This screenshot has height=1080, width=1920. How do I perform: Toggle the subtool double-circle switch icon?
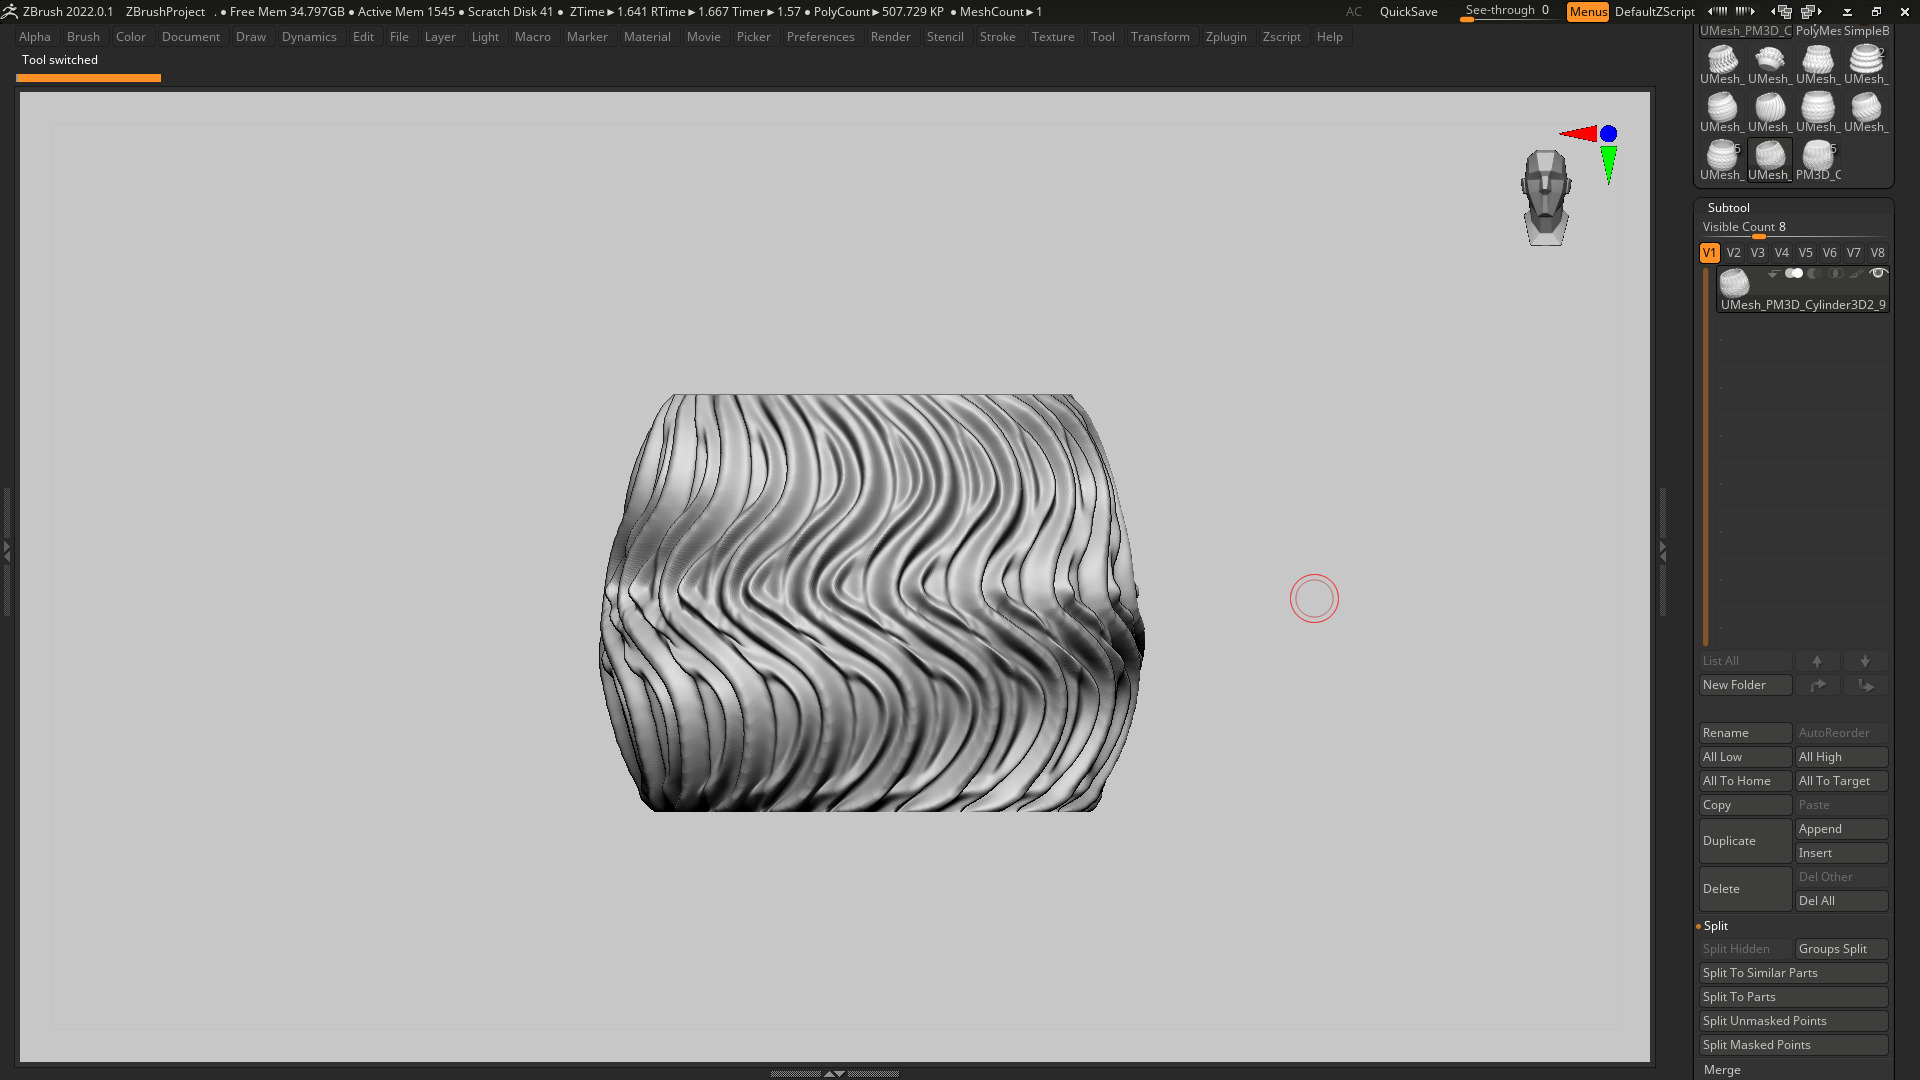coord(1794,273)
